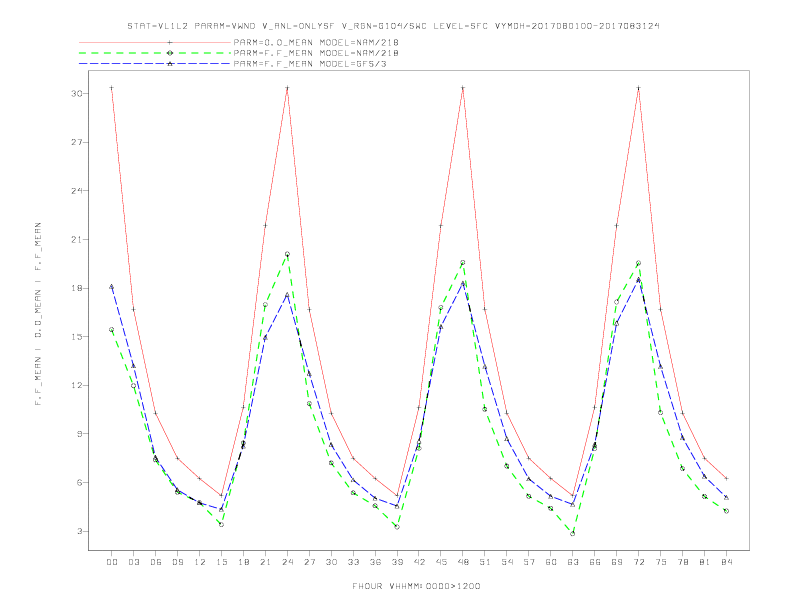Click y-axis tick label 9
The width and height of the screenshot is (792, 612).
[x=80, y=434]
